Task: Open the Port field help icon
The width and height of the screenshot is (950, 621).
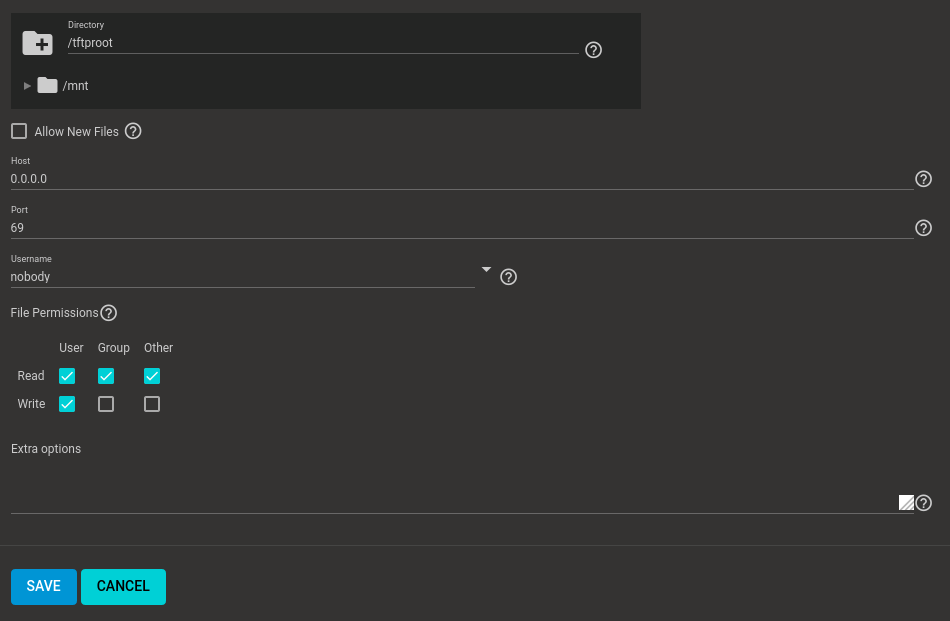Action: pyautogui.click(x=923, y=228)
